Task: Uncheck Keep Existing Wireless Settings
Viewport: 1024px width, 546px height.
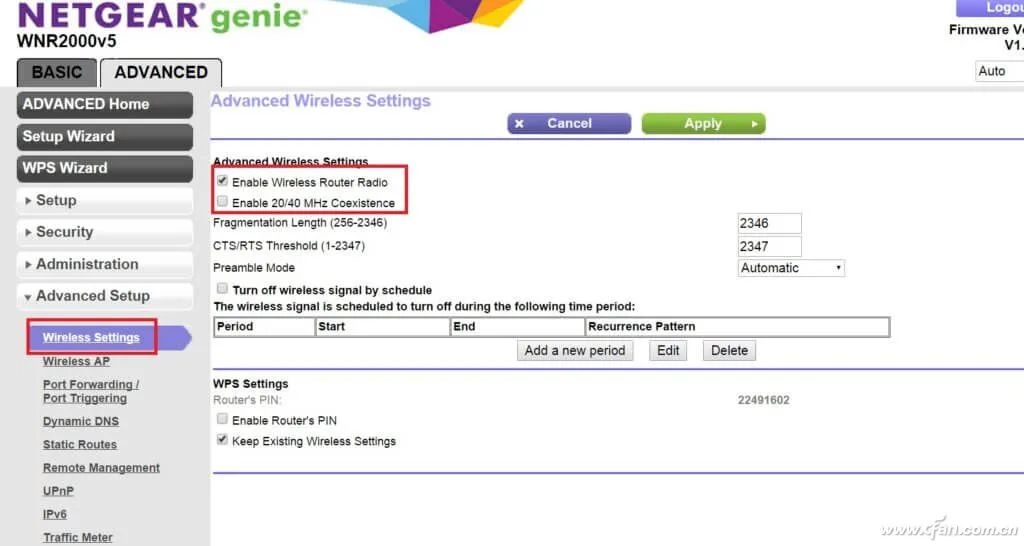Action: (223, 440)
